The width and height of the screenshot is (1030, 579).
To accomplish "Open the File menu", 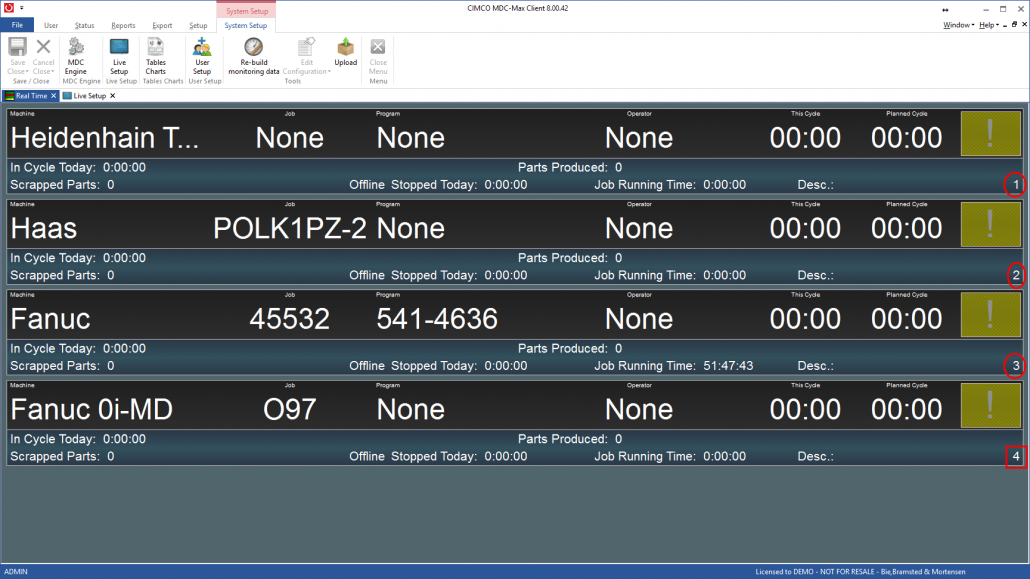I will [x=17, y=25].
